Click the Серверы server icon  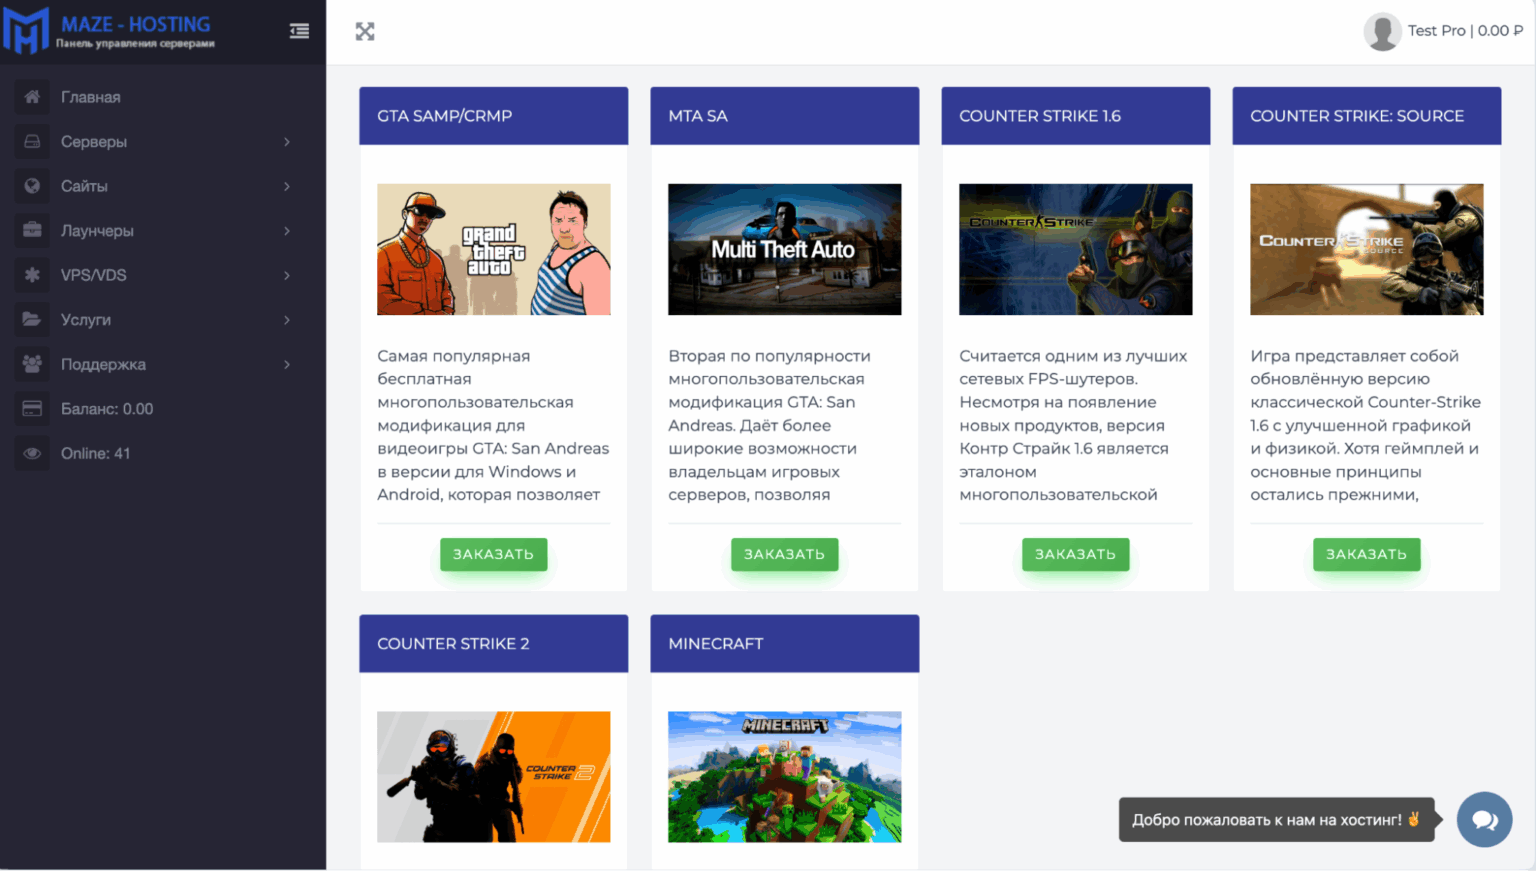(x=31, y=141)
